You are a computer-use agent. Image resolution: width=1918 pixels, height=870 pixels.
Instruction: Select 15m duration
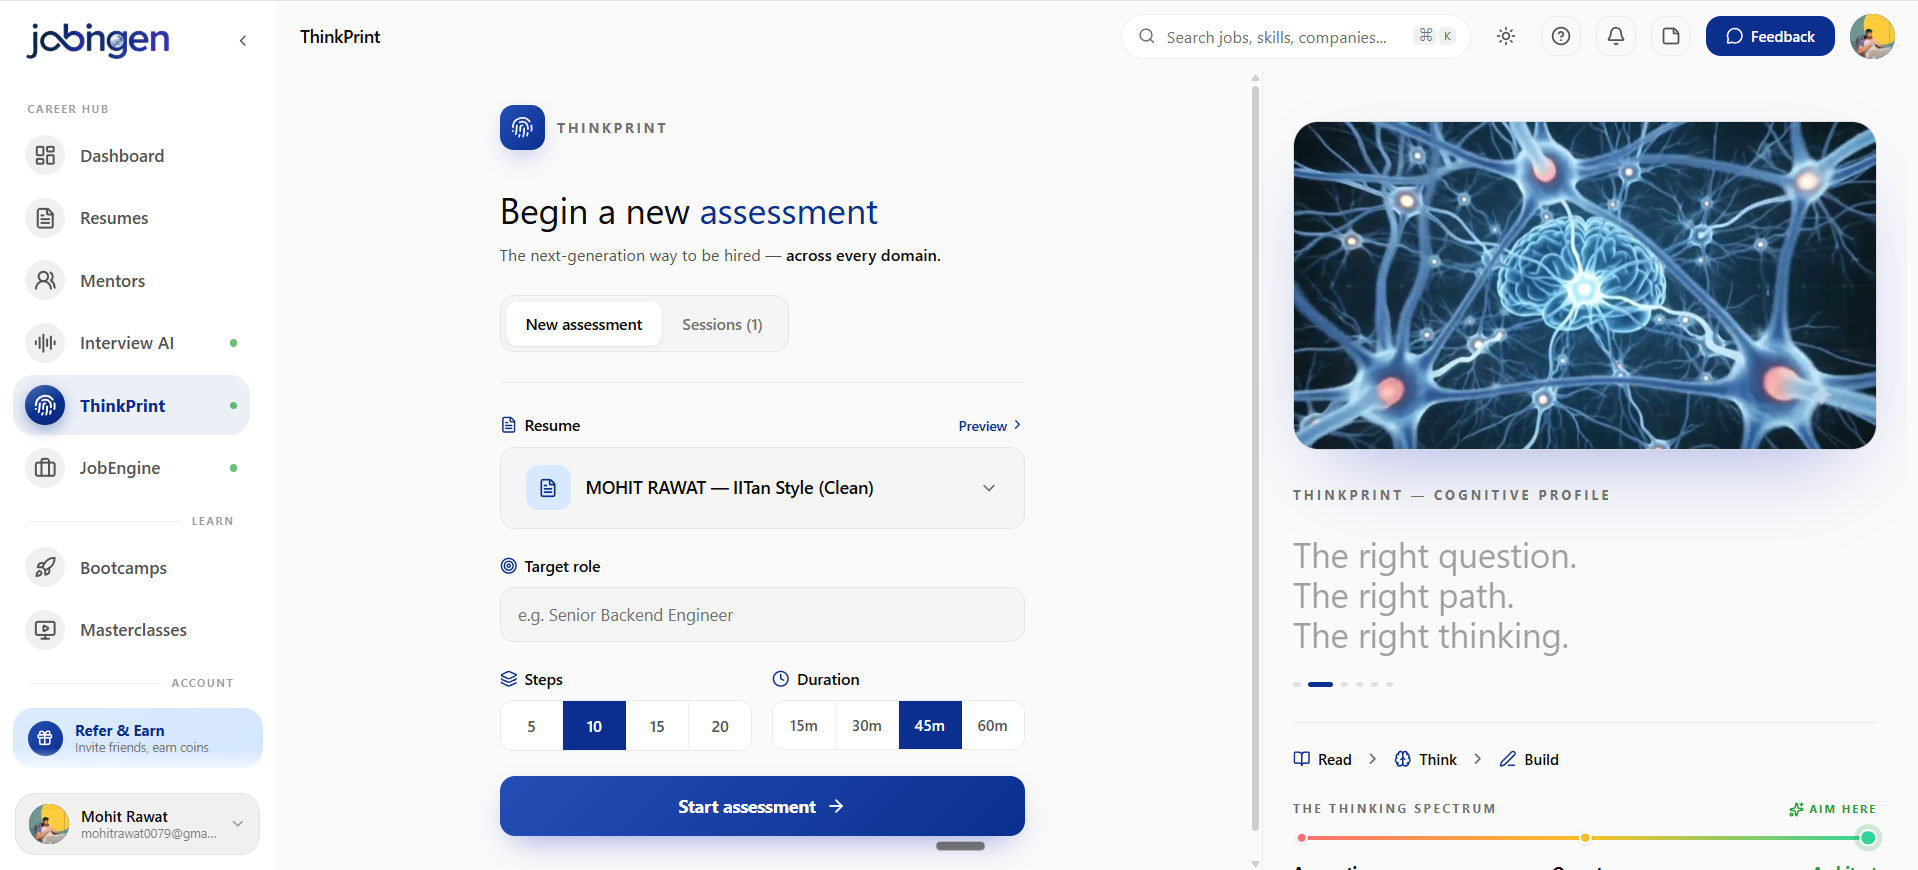804,725
